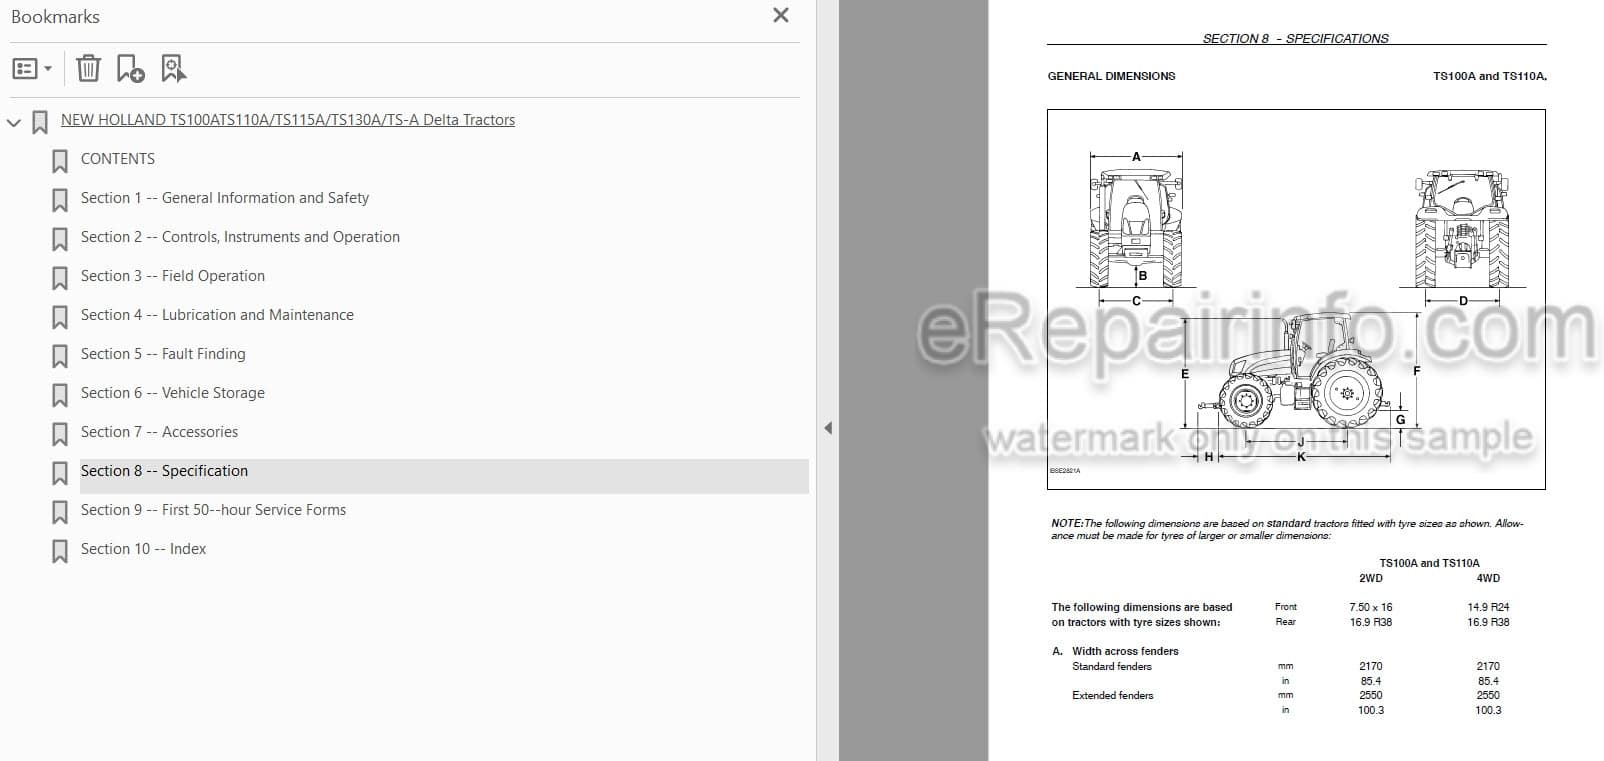This screenshot has height=761, width=1604.
Task: Open NEW HOLLAND TS100A Delta Tractors bookmark
Action: pos(288,120)
